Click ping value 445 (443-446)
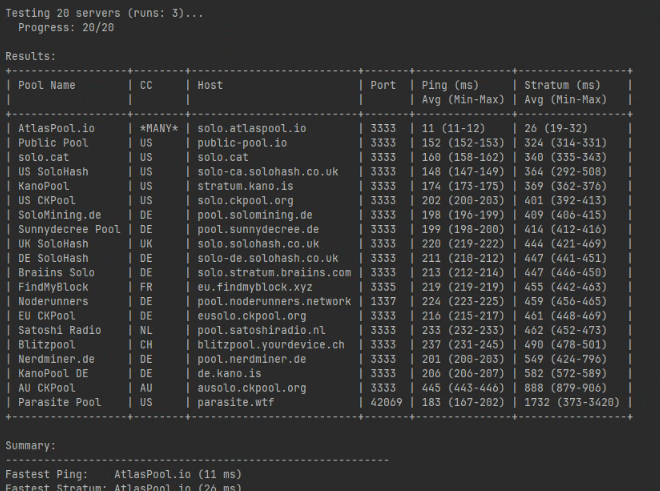The width and height of the screenshot is (660, 491). click(463, 388)
